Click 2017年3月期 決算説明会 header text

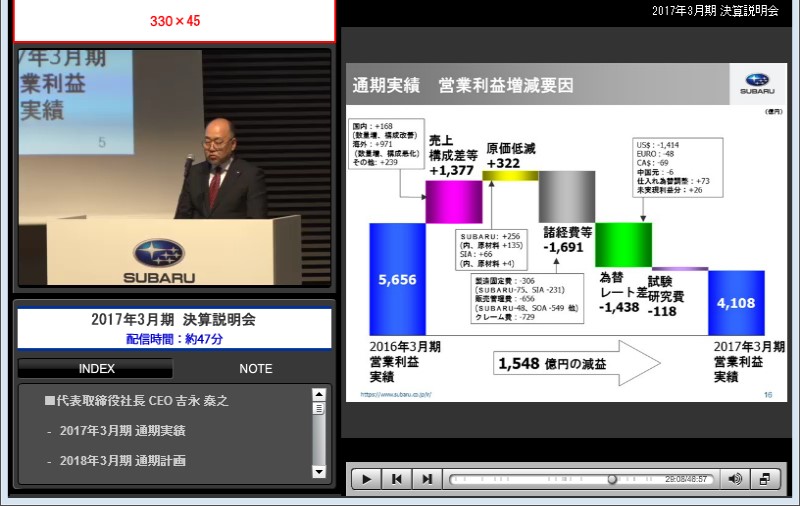pos(715,11)
